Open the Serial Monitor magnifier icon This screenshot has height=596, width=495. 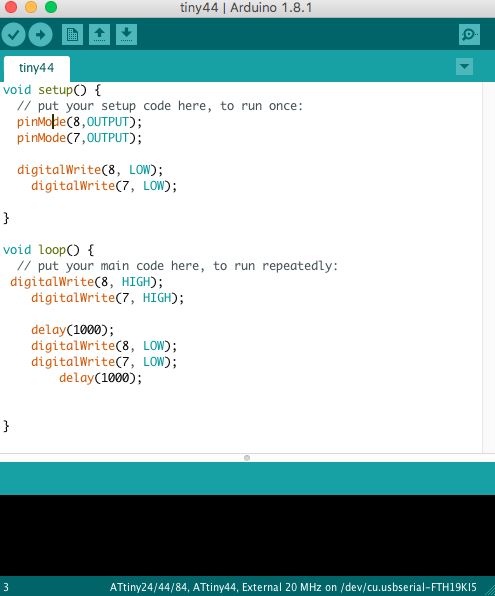click(469, 35)
